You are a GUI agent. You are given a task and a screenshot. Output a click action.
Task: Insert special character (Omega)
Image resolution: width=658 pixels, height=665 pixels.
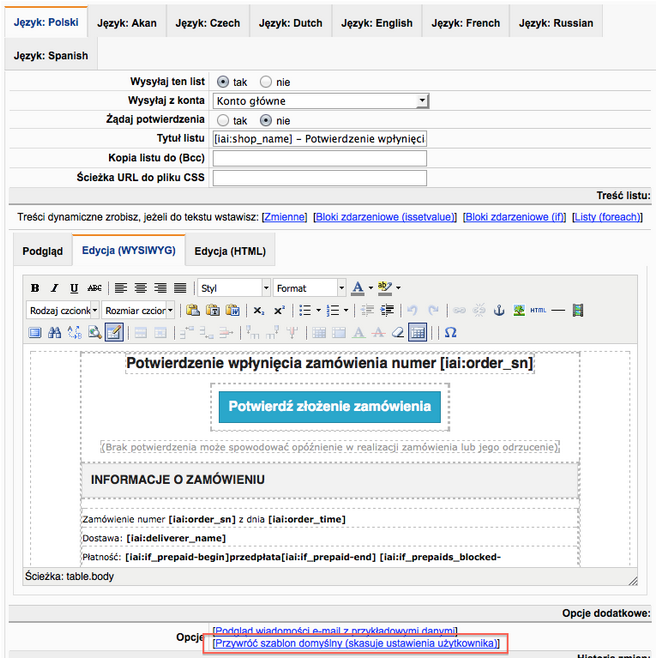click(451, 333)
